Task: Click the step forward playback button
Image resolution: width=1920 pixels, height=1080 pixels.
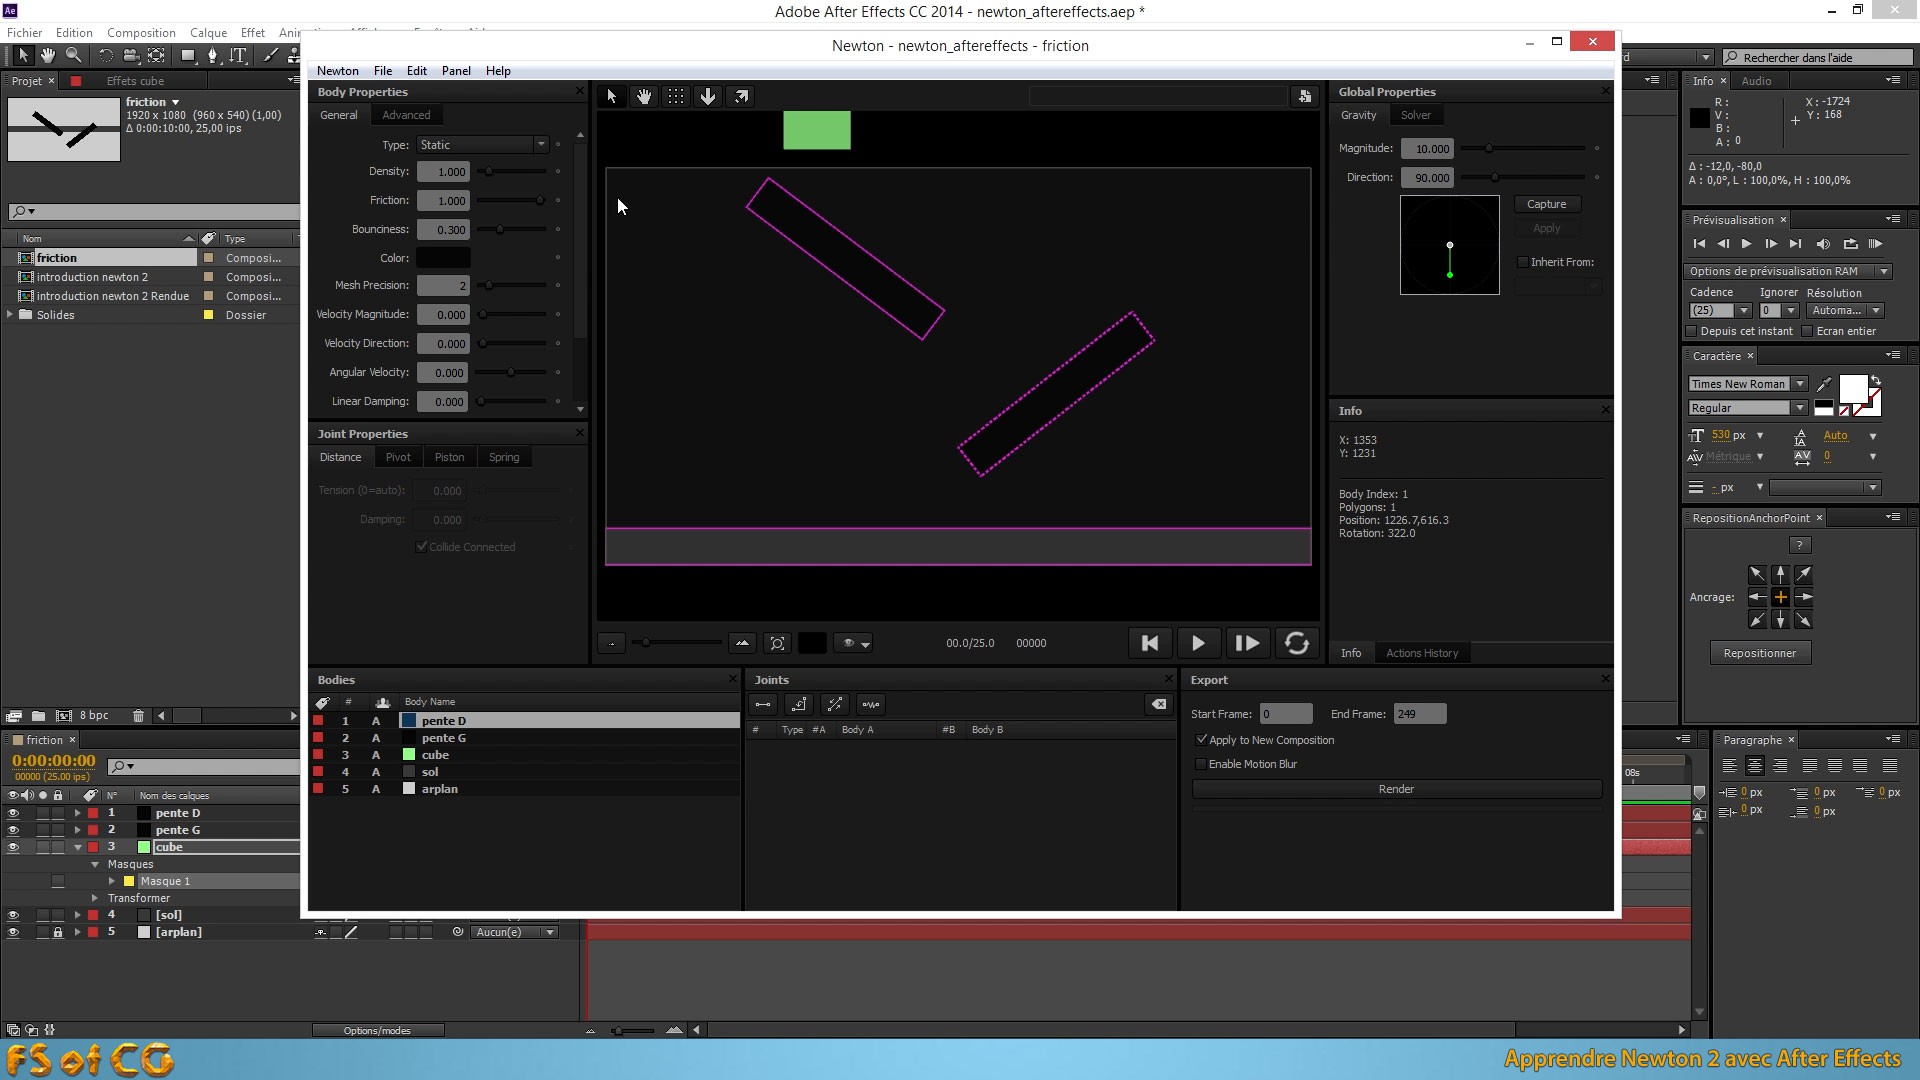Action: coord(1246,642)
